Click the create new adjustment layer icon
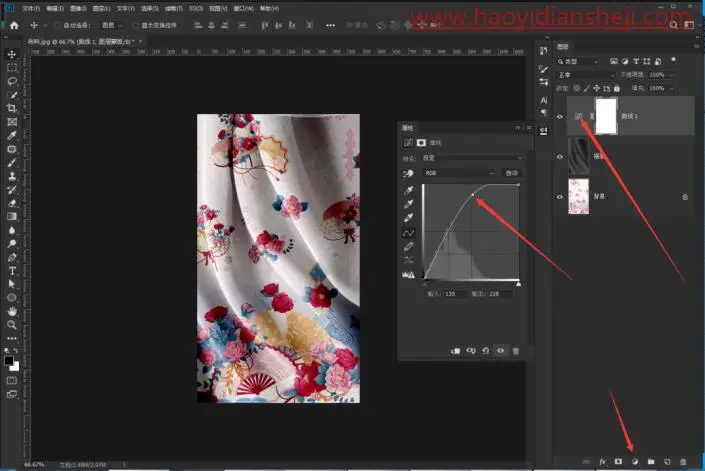 (x=635, y=462)
